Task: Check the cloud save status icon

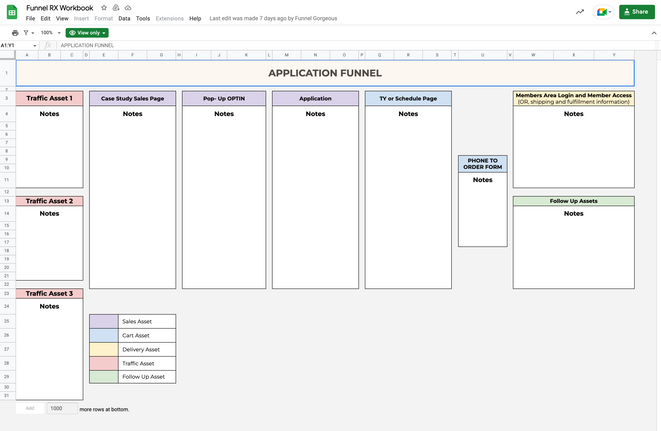Action: coord(128,7)
